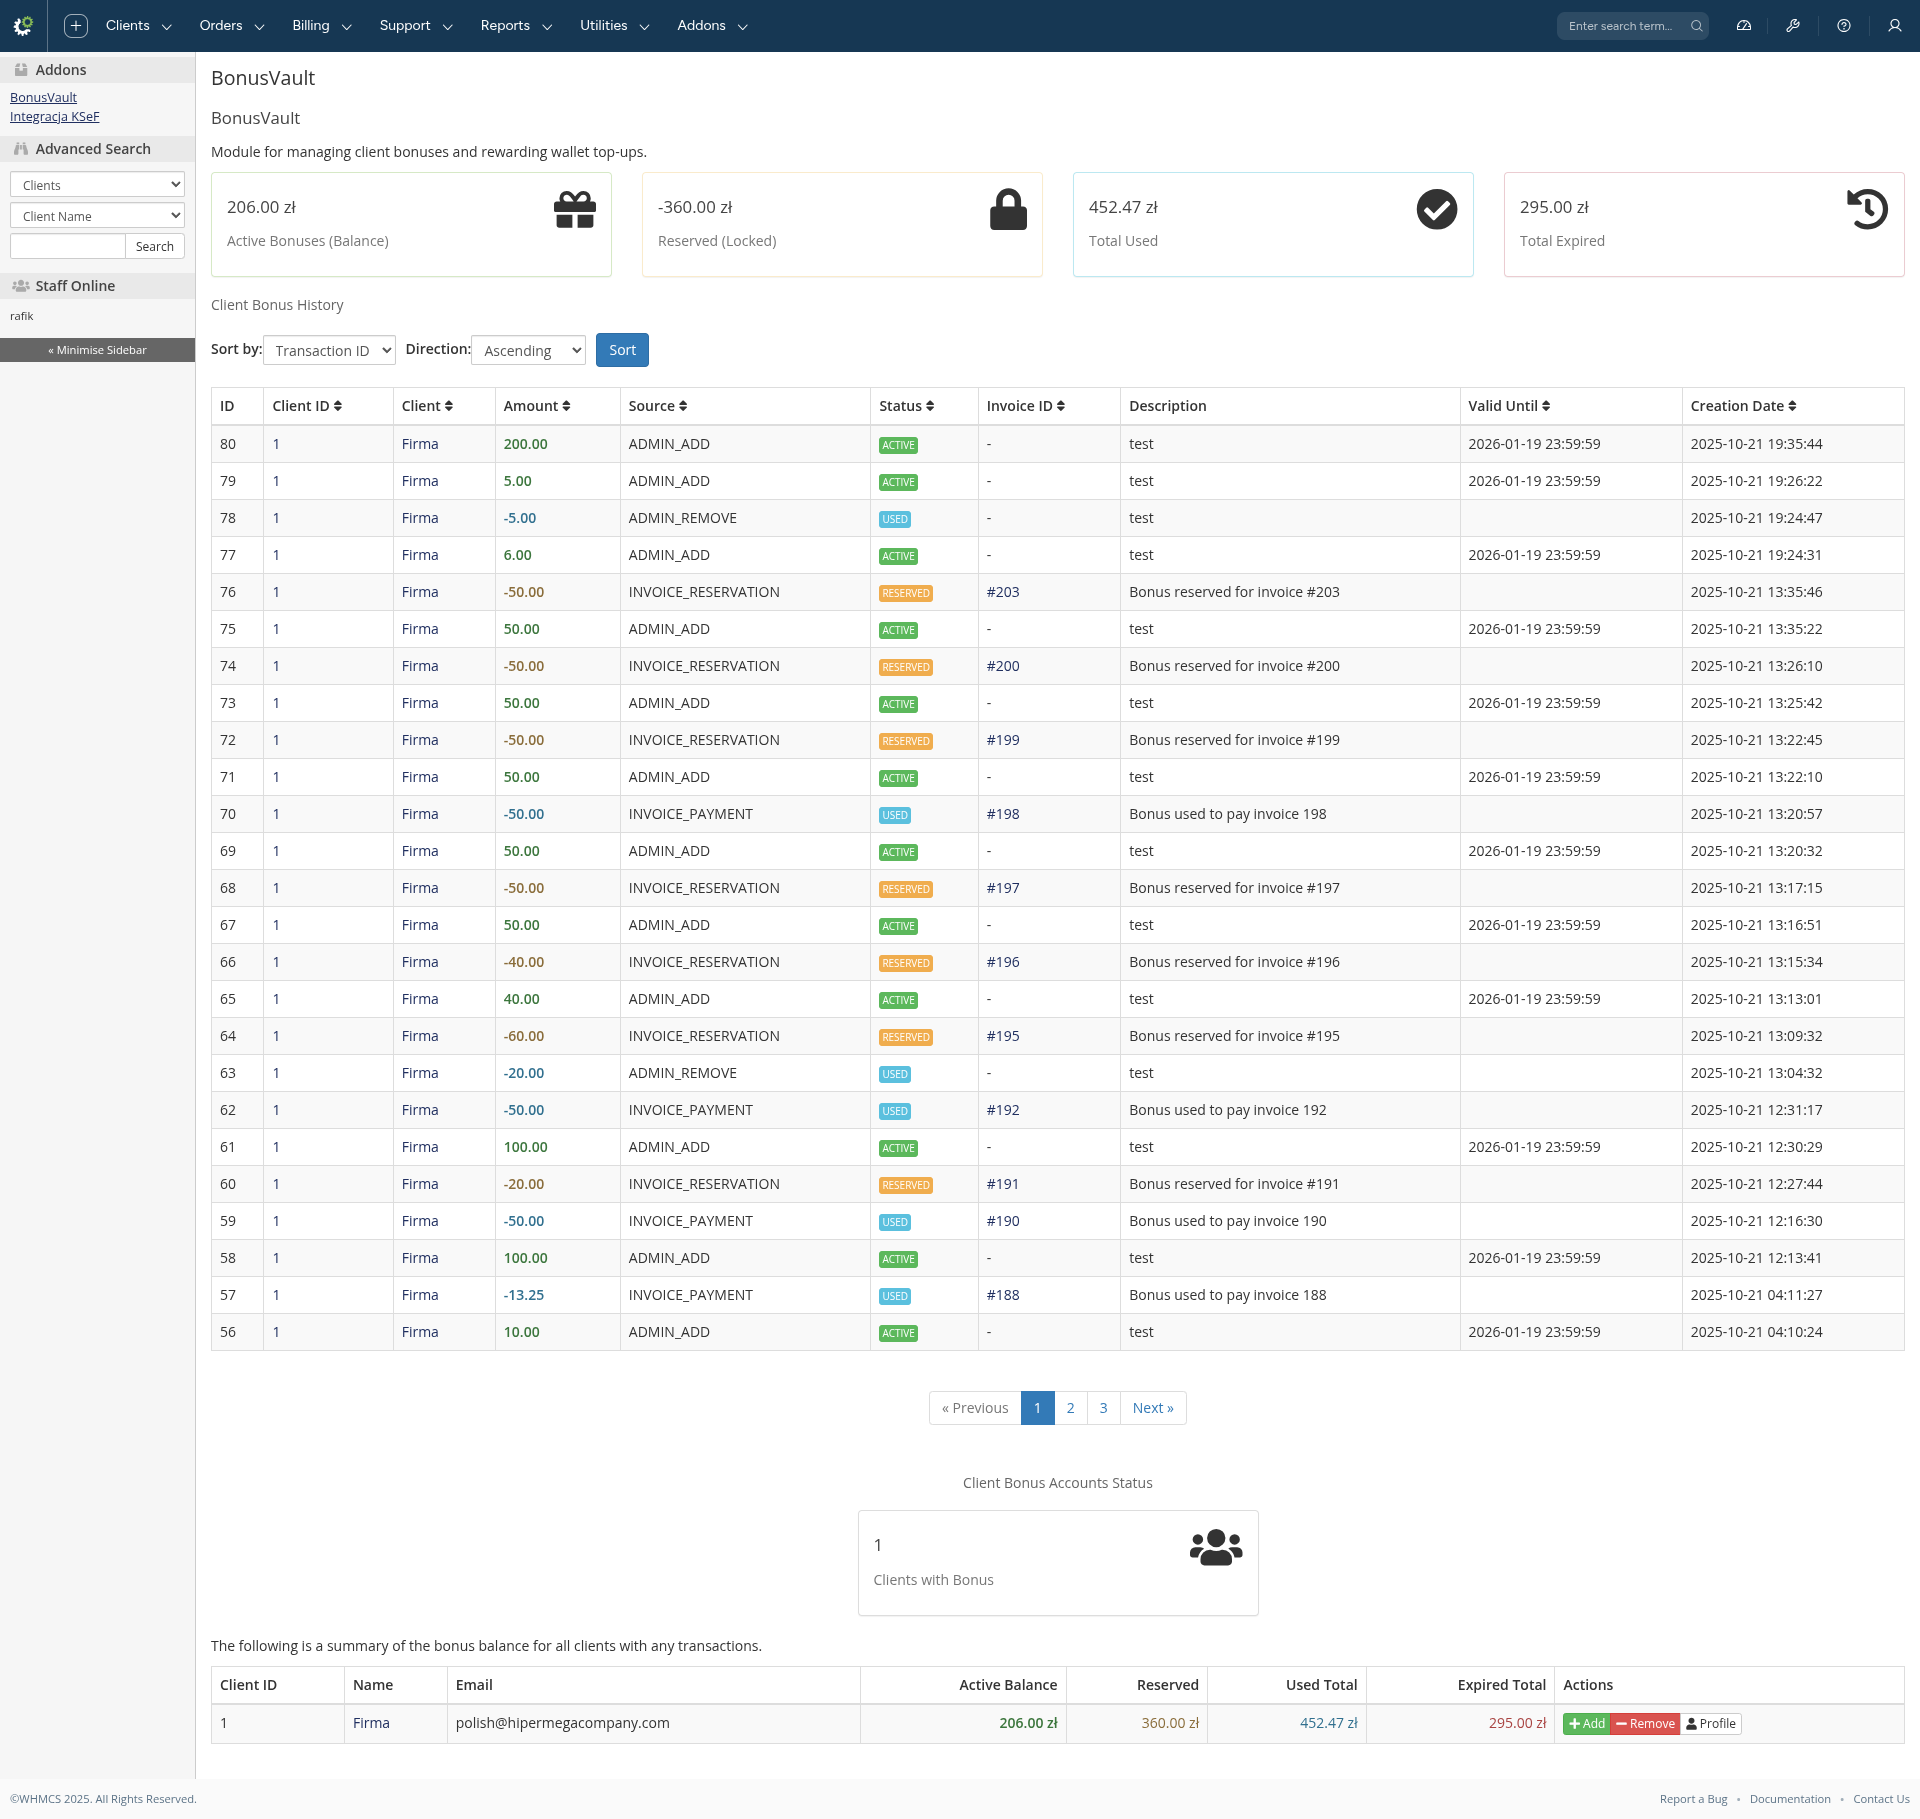Click the lock icon on Reserved card
This screenshot has width=1920, height=1819.
click(1008, 210)
